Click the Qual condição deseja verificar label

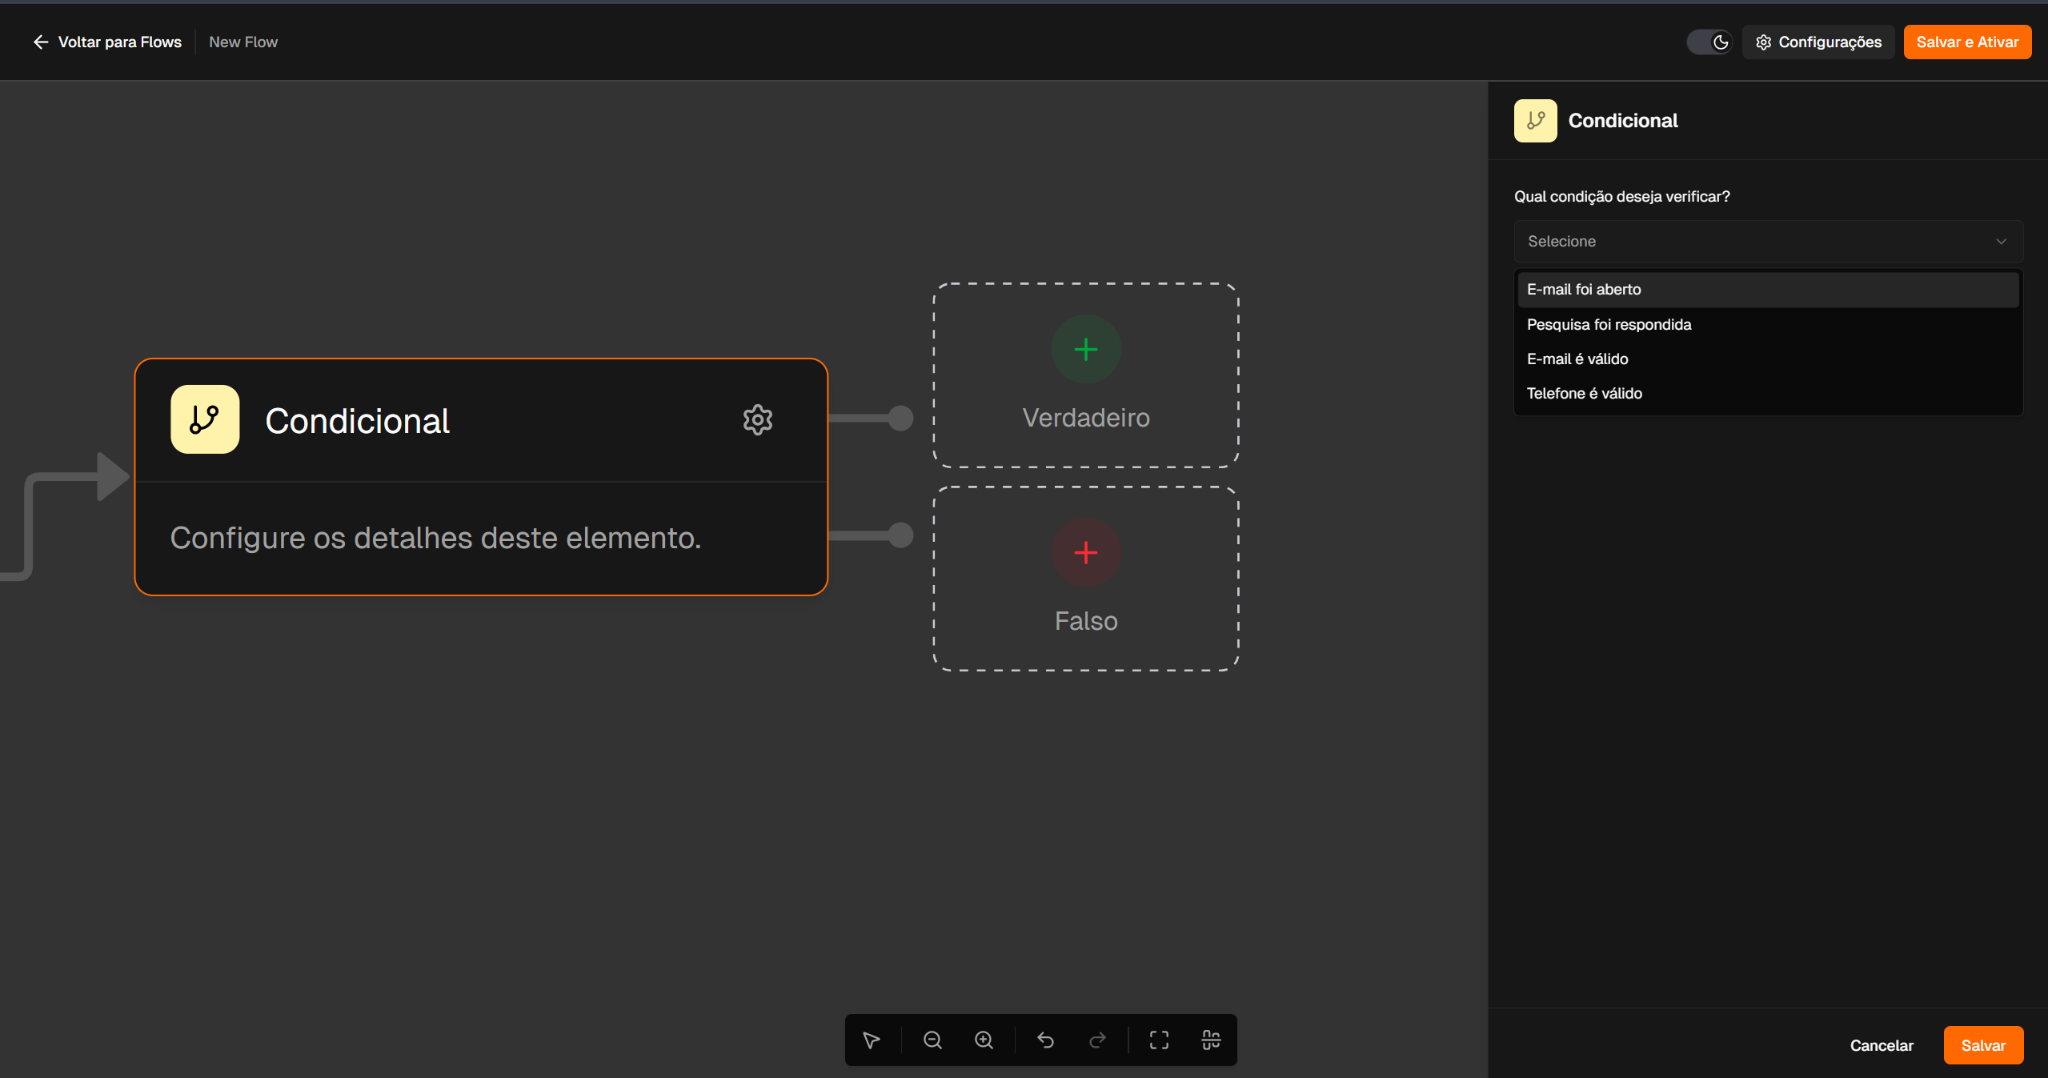click(1622, 196)
